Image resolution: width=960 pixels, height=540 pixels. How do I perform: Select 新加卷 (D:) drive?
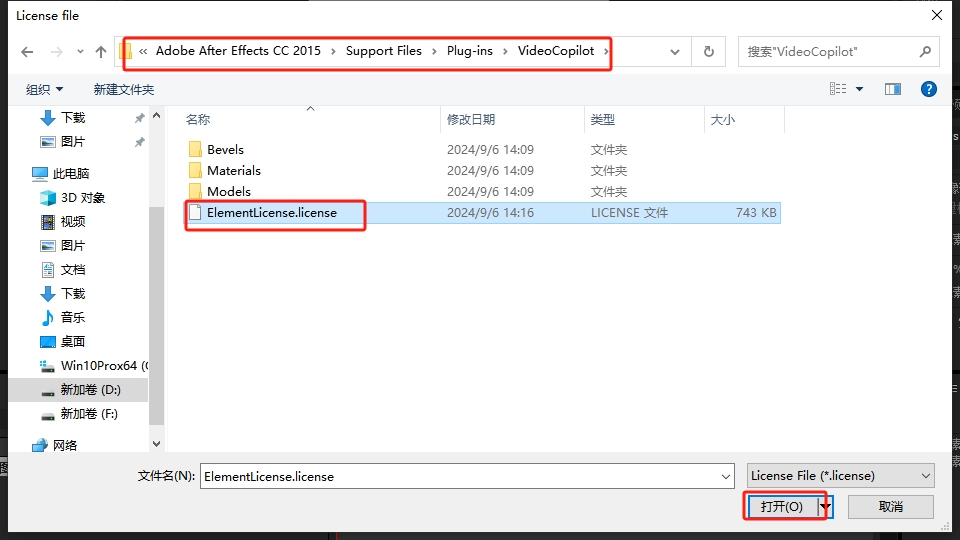coord(91,389)
